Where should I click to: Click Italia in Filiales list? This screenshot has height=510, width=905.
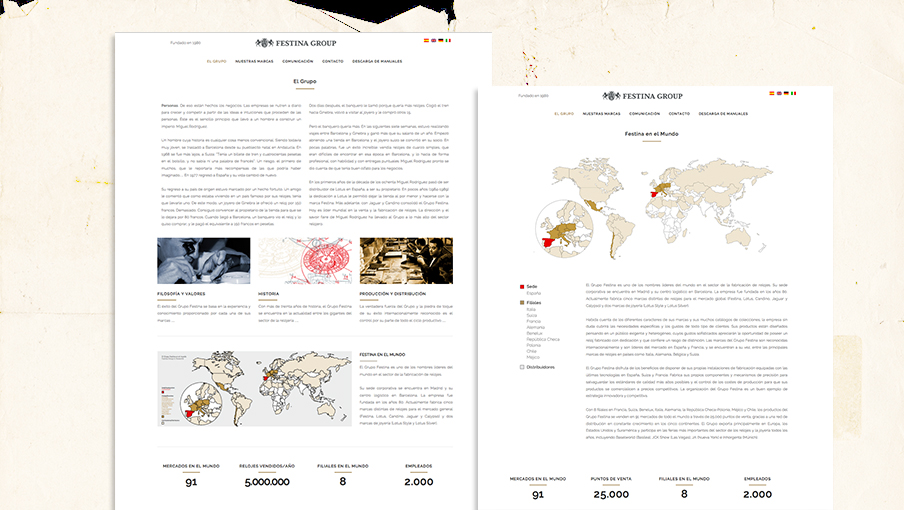pos(531,309)
